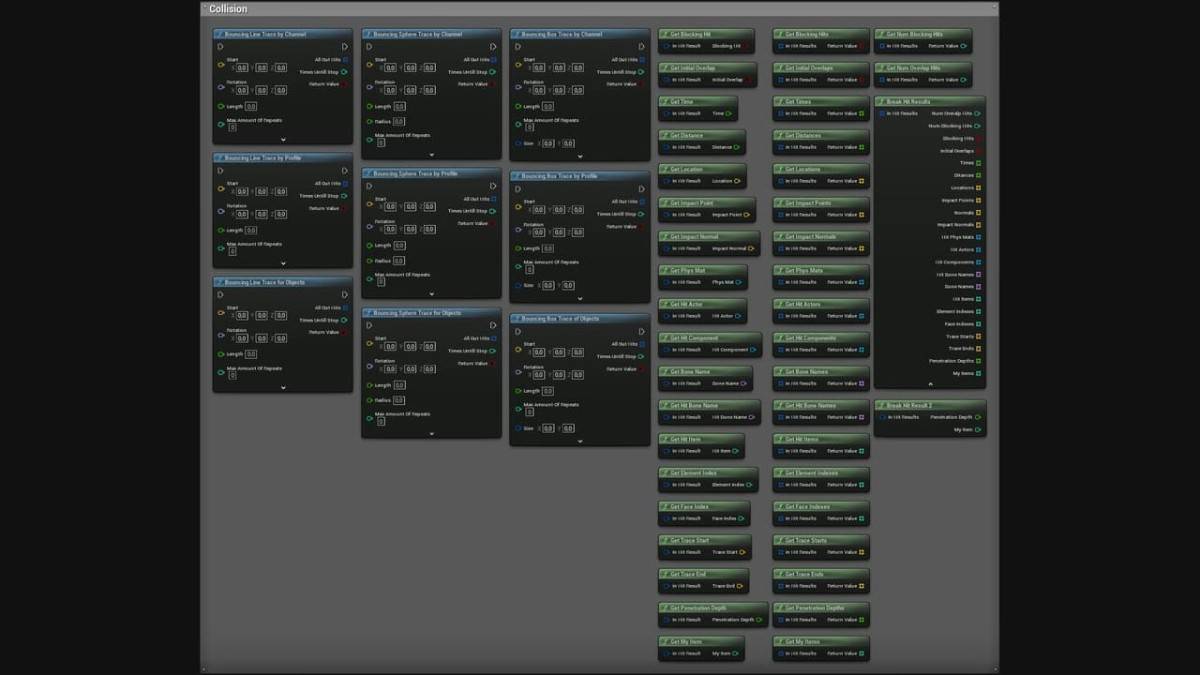Expand advanced pins of Bouncing Sphere Trace by Profile

coord(432,294)
